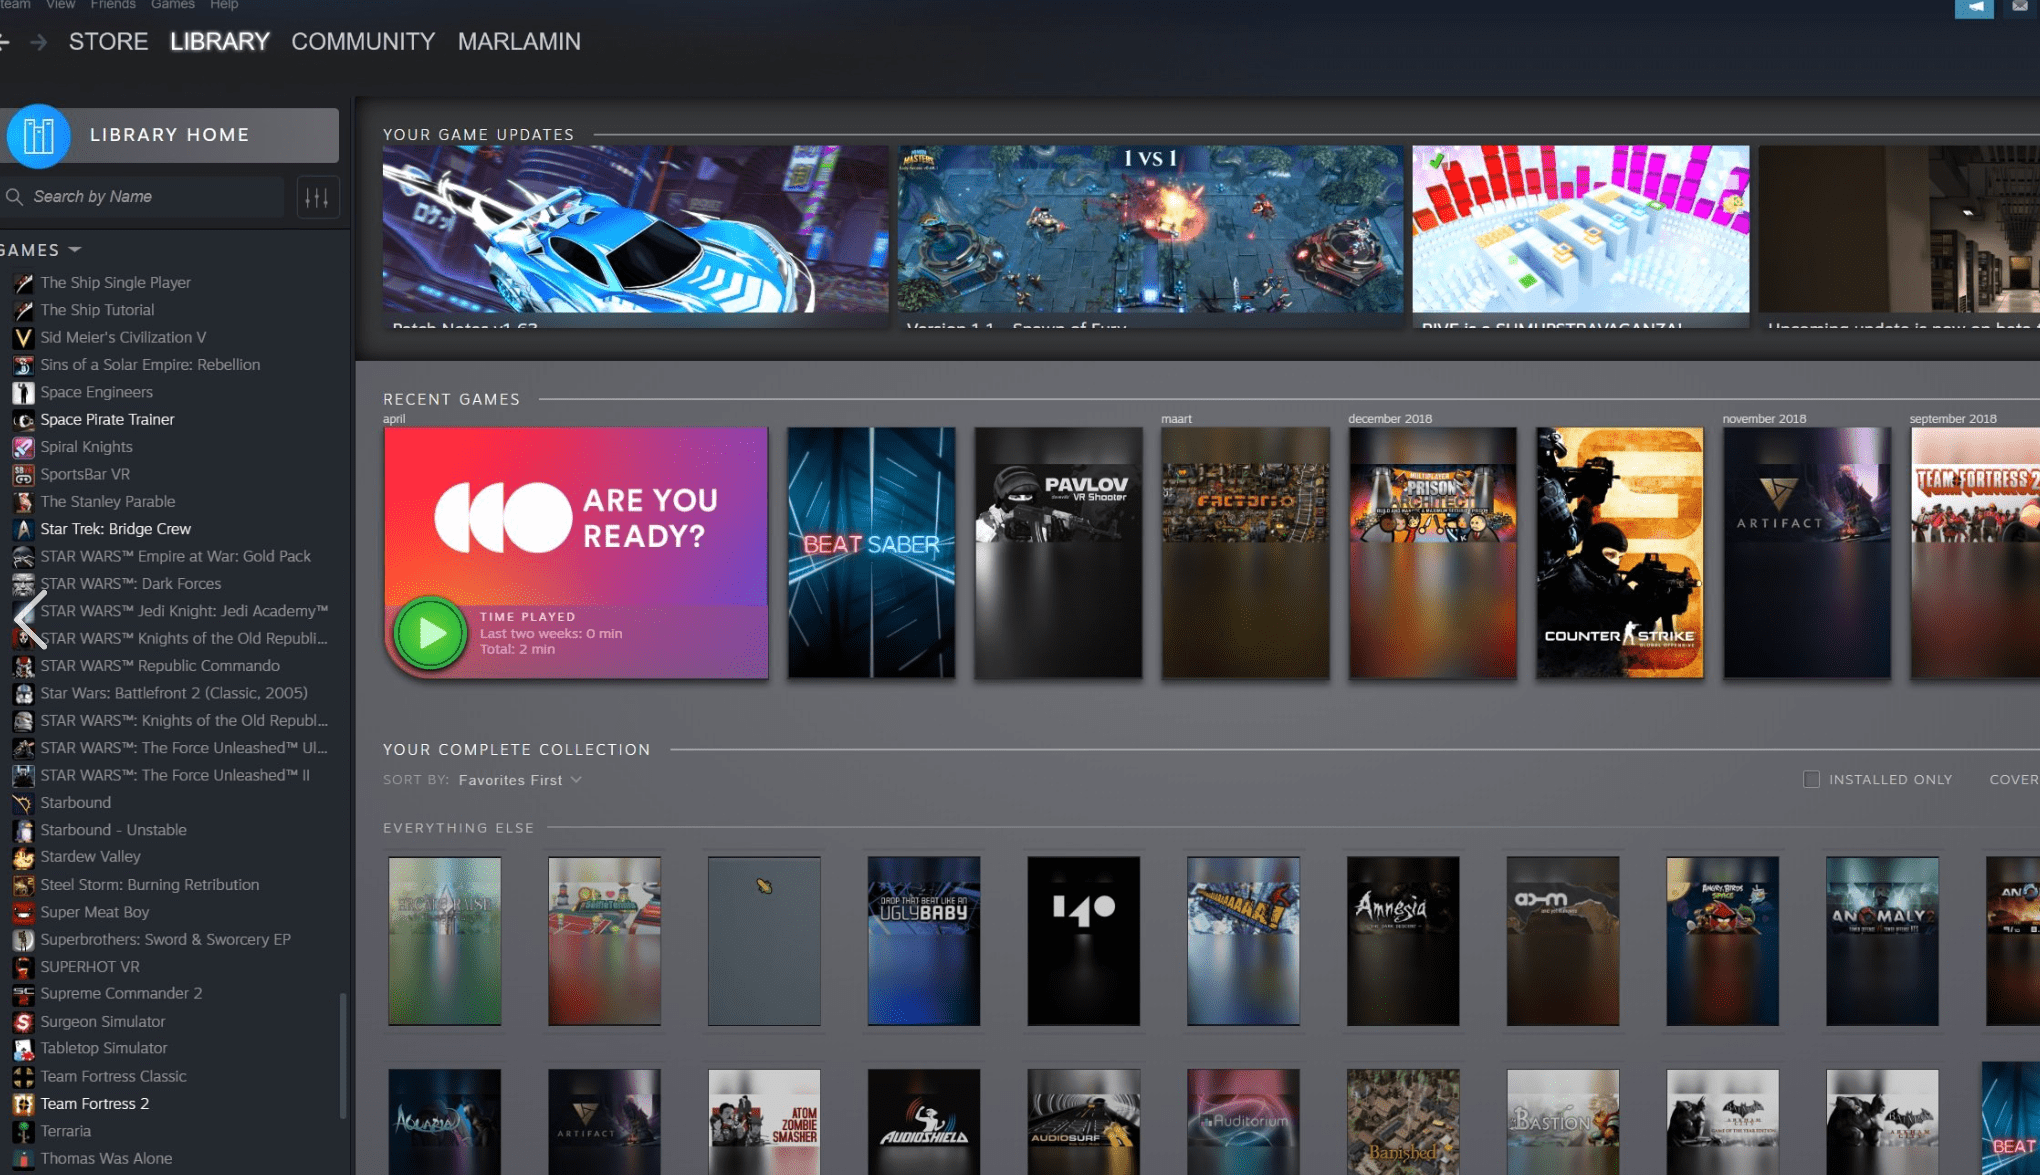Image resolution: width=2040 pixels, height=1175 pixels.
Task: Open the Store tab
Action: tap(108, 42)
